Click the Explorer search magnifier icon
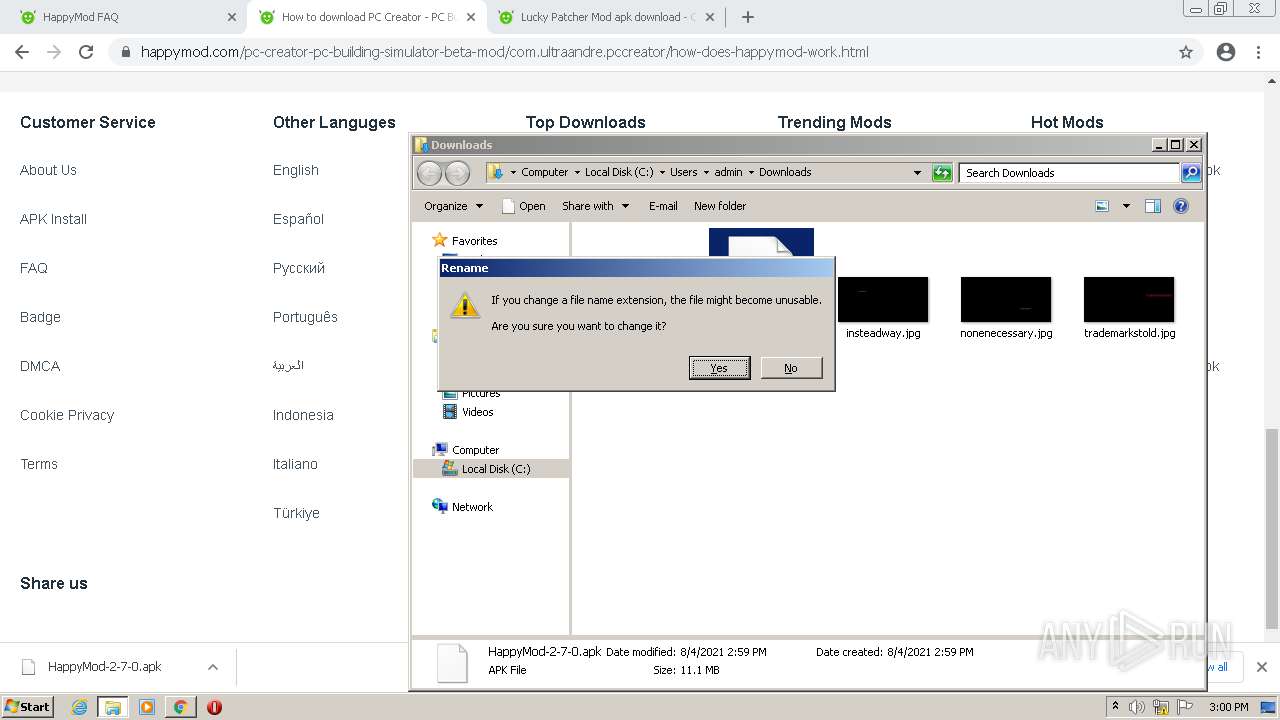This screenshot has height=720, width=1280. click(1191, 173)
